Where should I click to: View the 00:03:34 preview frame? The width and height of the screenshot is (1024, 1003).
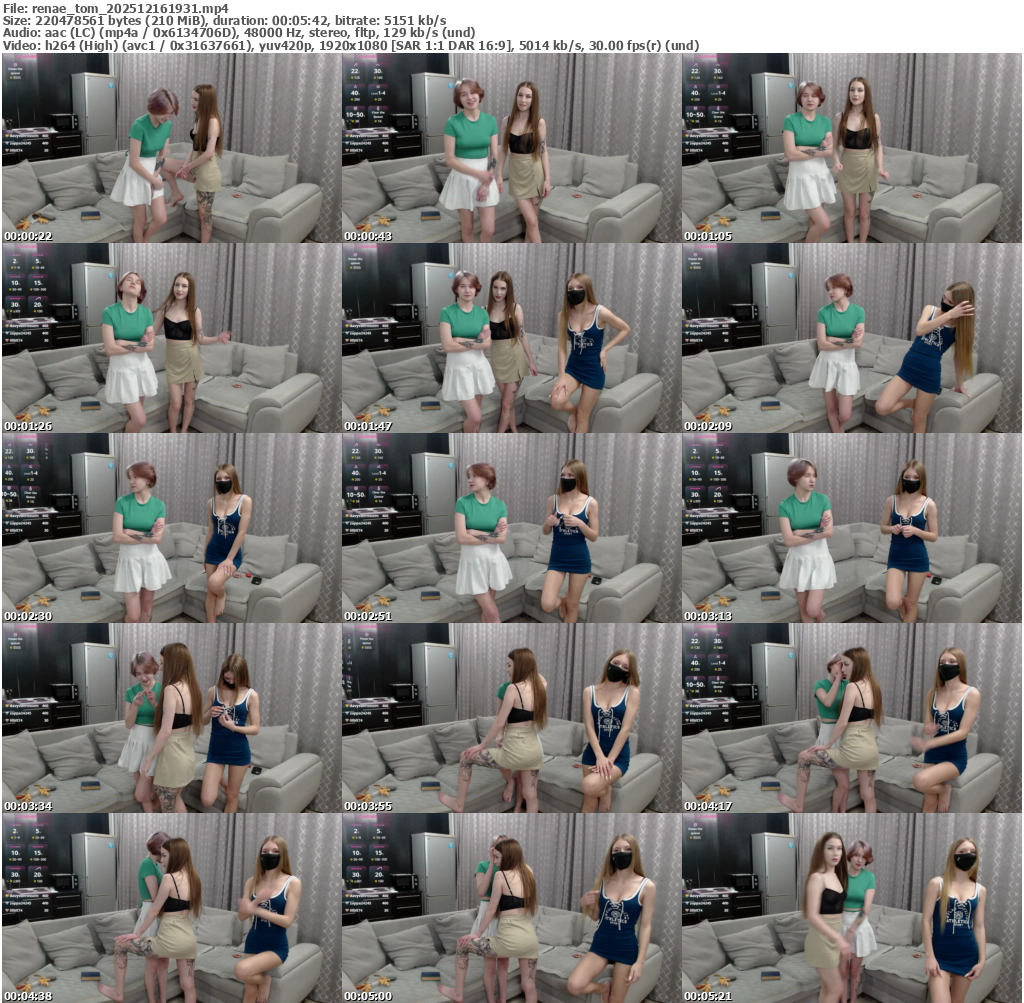coord(171,718)
